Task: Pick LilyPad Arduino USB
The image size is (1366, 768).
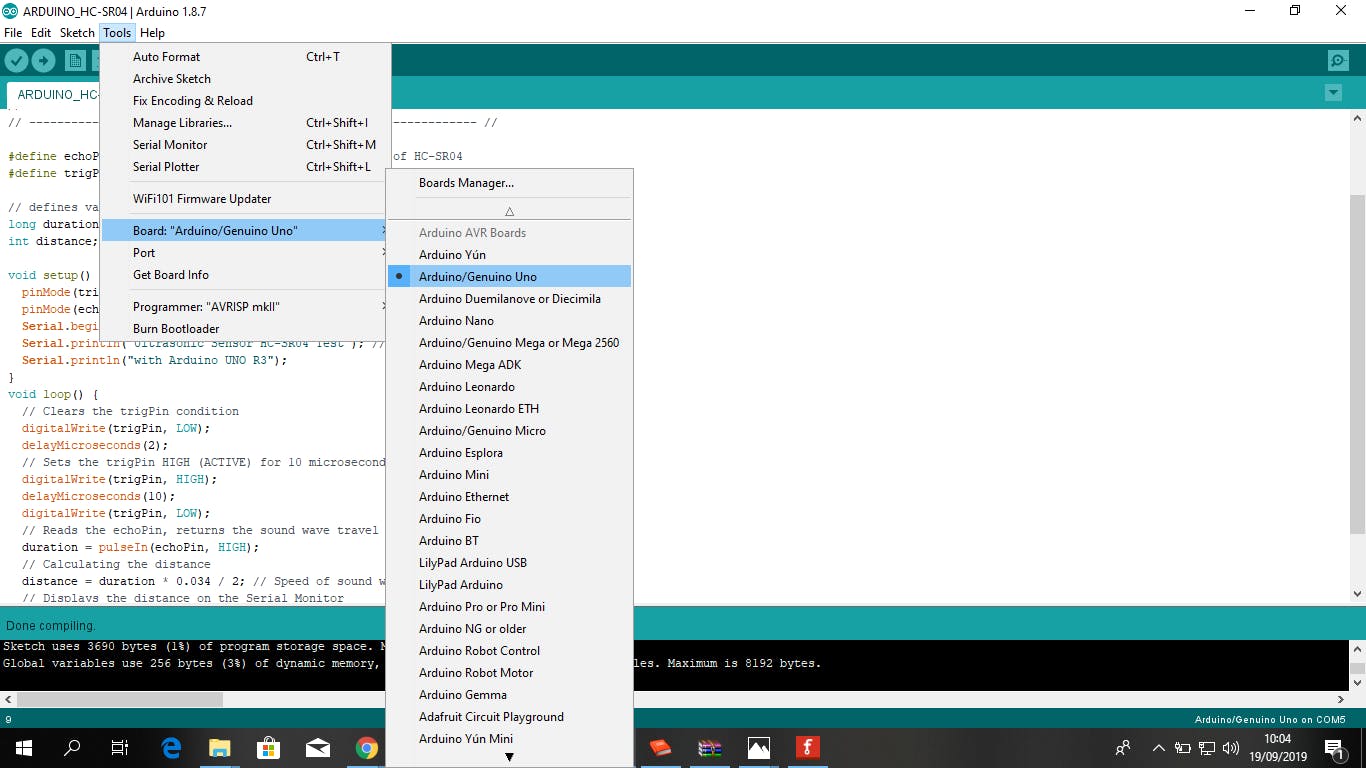Action: pyautogui.click(x=509, y=563)
